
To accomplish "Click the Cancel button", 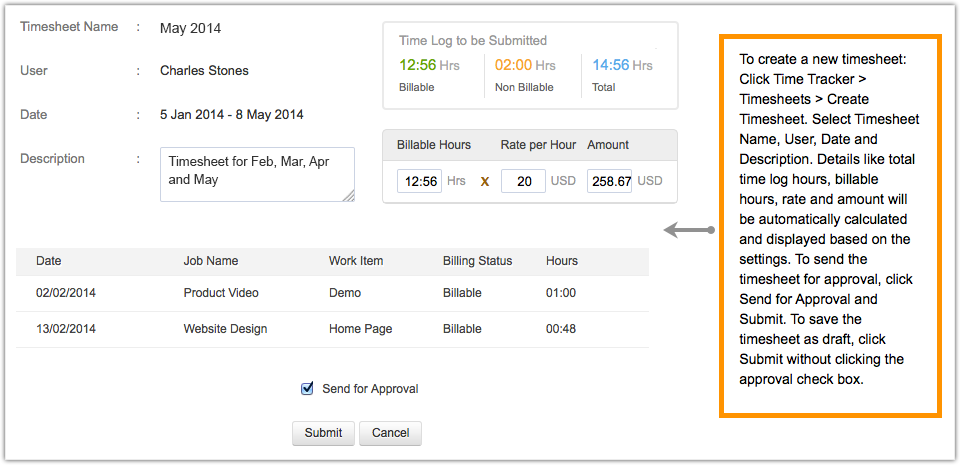I will [x=390, y=433].
